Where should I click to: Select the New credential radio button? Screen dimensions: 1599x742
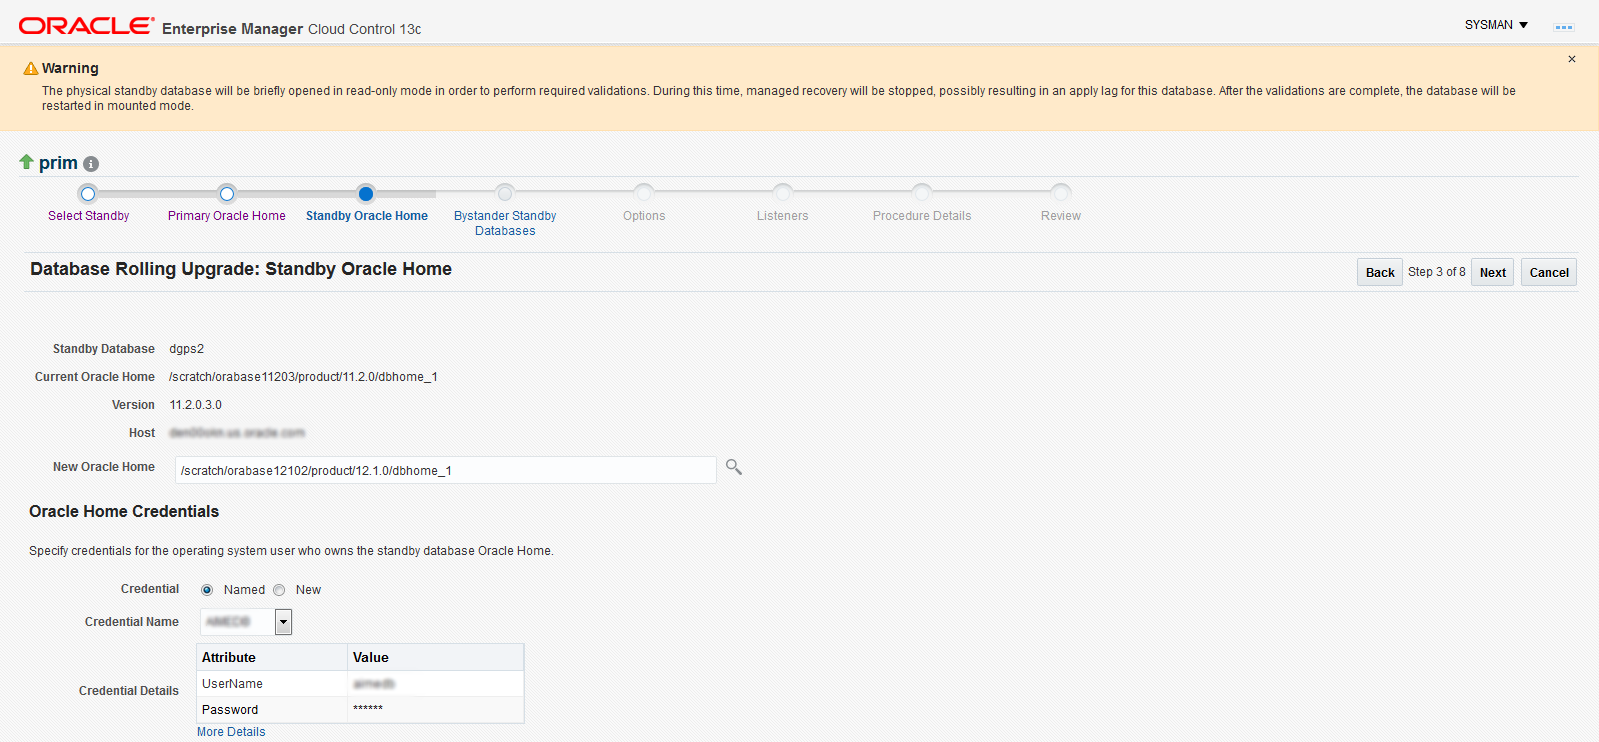(279, 590)
